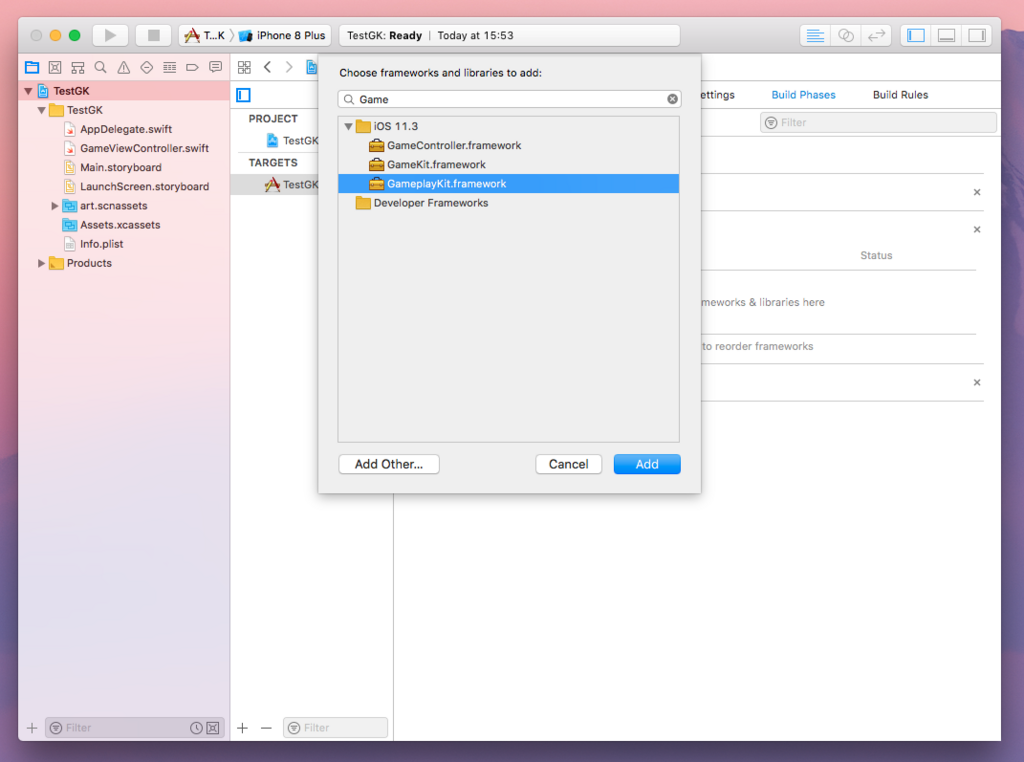The image size is (1024, 762).
Task: Select GameplayKit.framework
Action: pyautogui.click(x=509, y=183)
